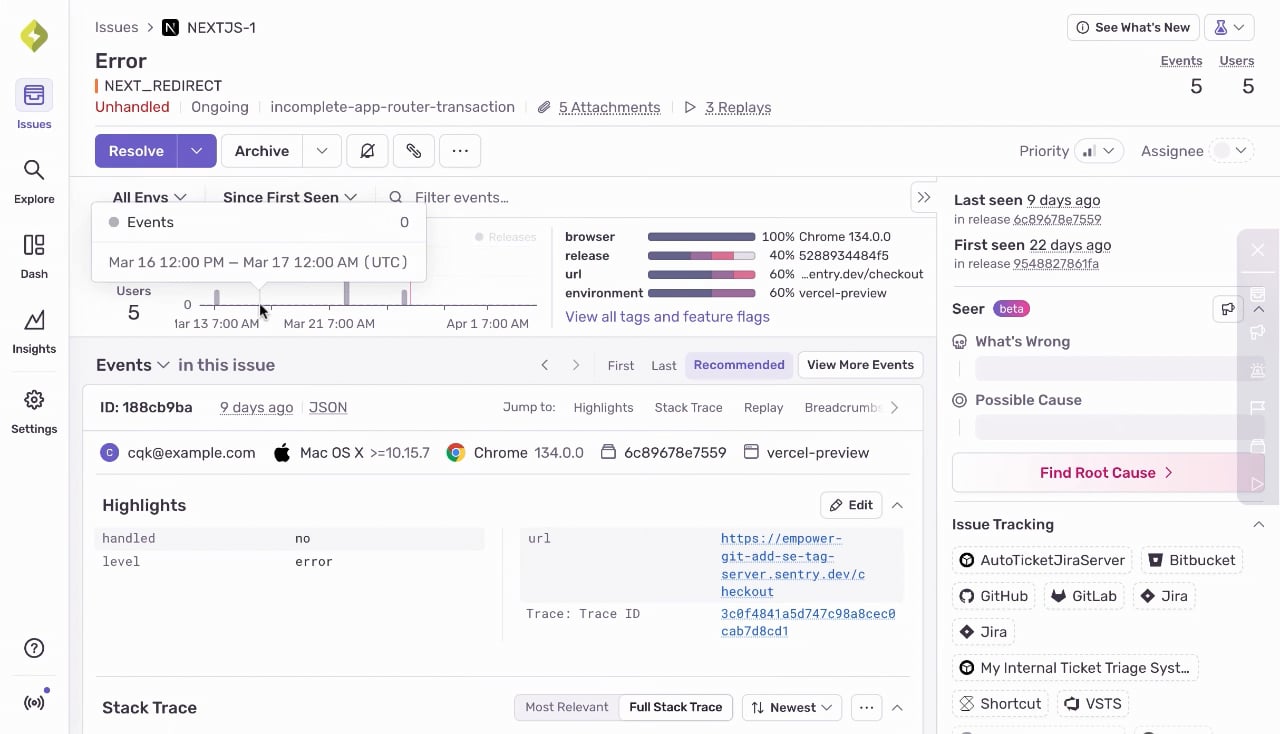Jump to Highlights section
The height and width of the screenshot is (734, 1280).
click(x=603, y=407)
